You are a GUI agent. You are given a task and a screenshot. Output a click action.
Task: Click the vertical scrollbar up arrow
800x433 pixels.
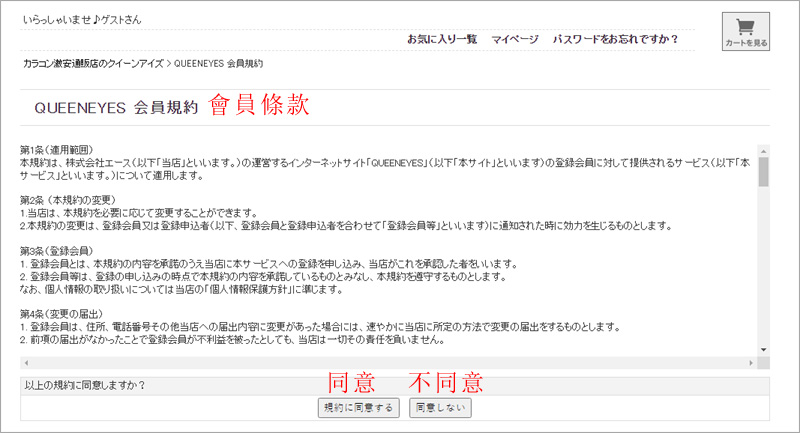[x=763, y=149]
